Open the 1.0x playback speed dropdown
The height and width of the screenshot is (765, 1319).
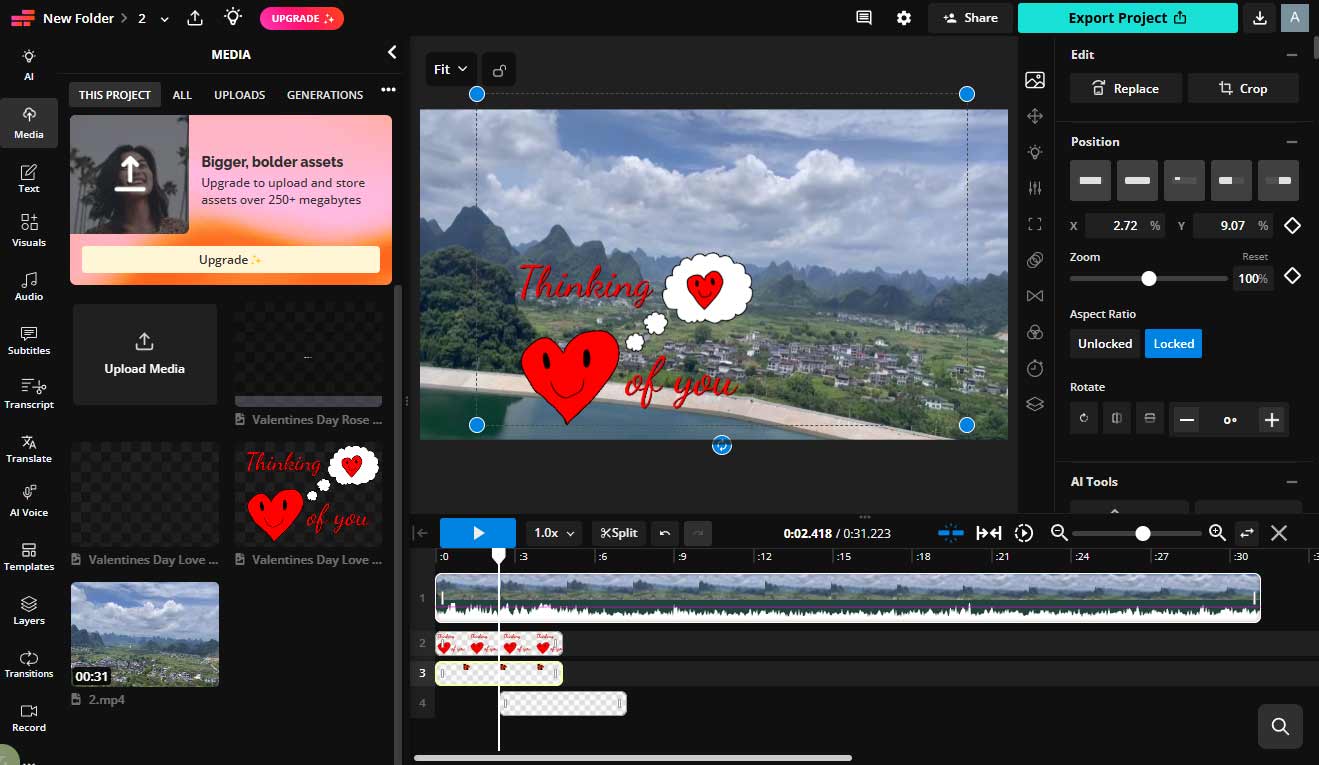(x=553, y=532)
